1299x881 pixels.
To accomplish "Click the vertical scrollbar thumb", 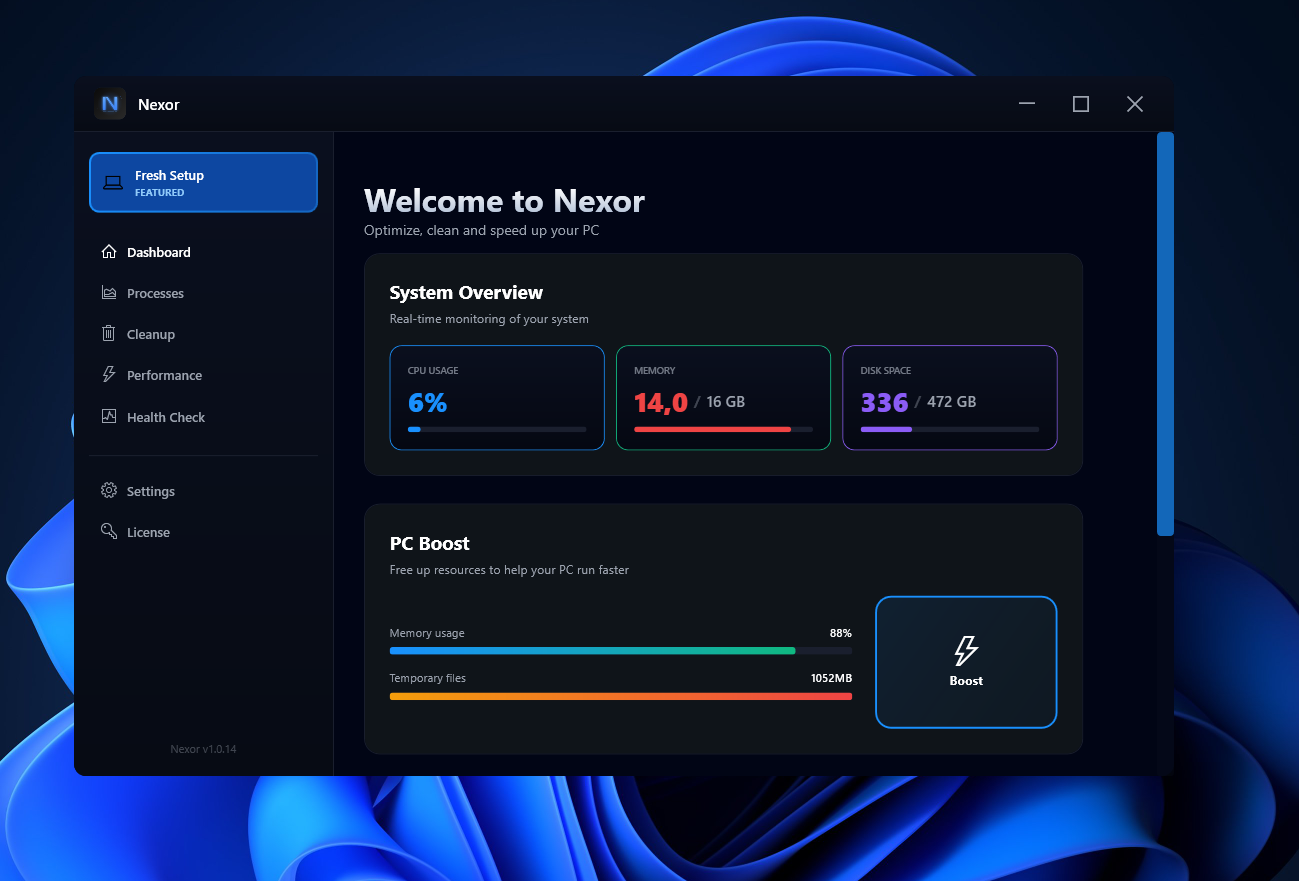I will click(1165, 334).
